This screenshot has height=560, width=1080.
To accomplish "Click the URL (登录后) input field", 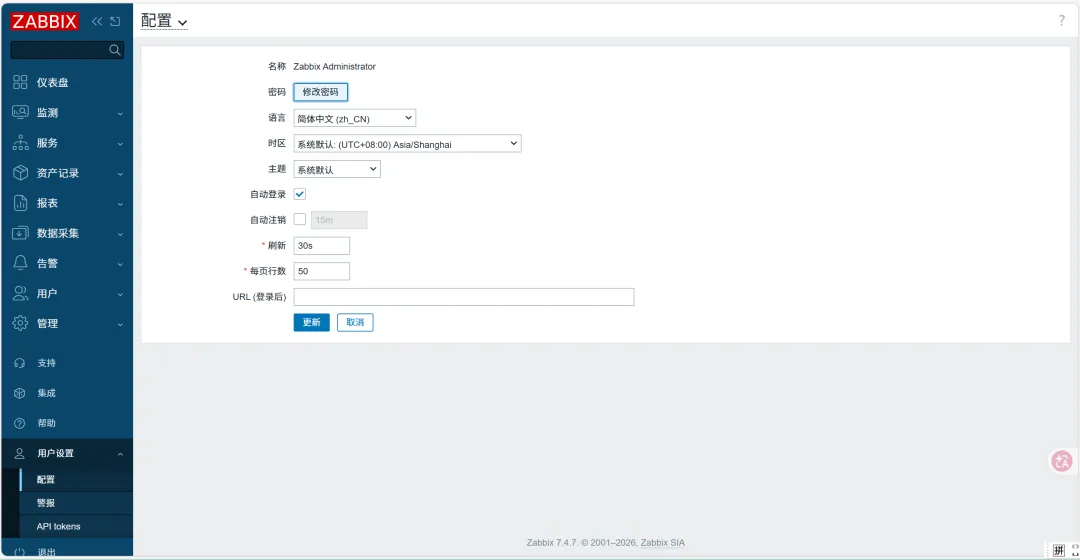I will tap(464, 297).
